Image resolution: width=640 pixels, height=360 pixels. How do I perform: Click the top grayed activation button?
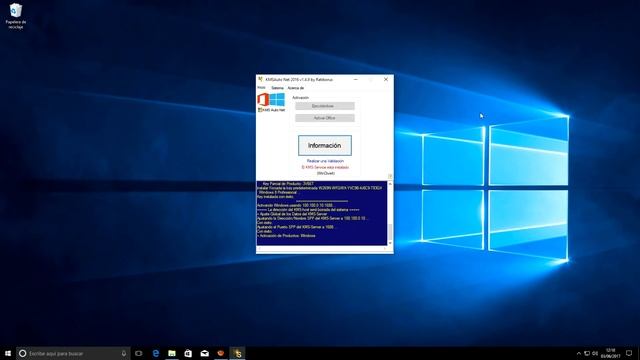(x=324, y=106)
